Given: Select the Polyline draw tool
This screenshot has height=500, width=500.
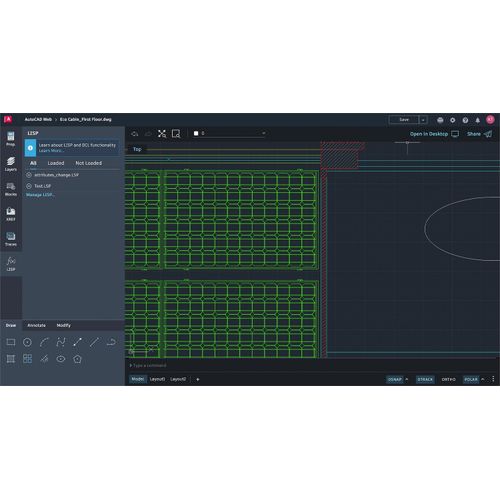Looking at the screenshot, I should [x=94, y=342].
